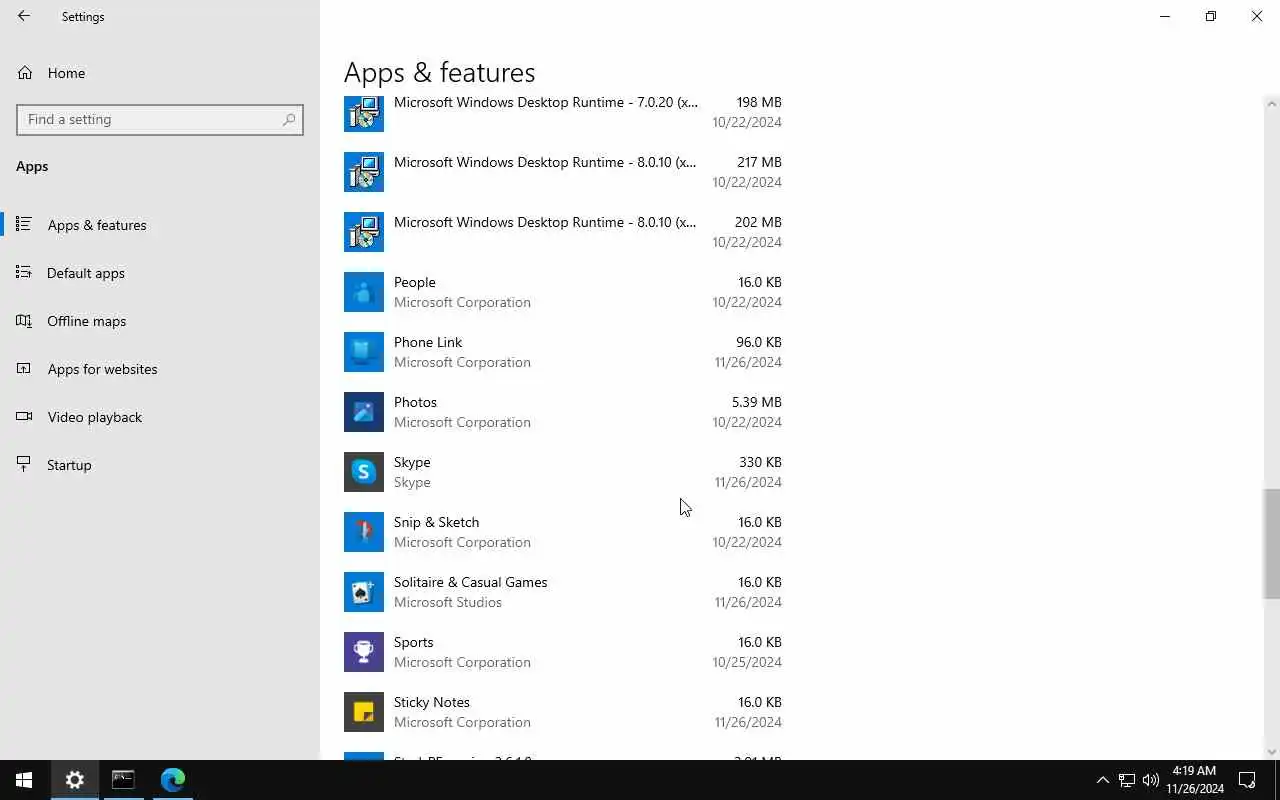Click the People app icon
Image resolution: width=1280 pixels, height=800 pixels.
pyautogui.click(x=364, y=292)
